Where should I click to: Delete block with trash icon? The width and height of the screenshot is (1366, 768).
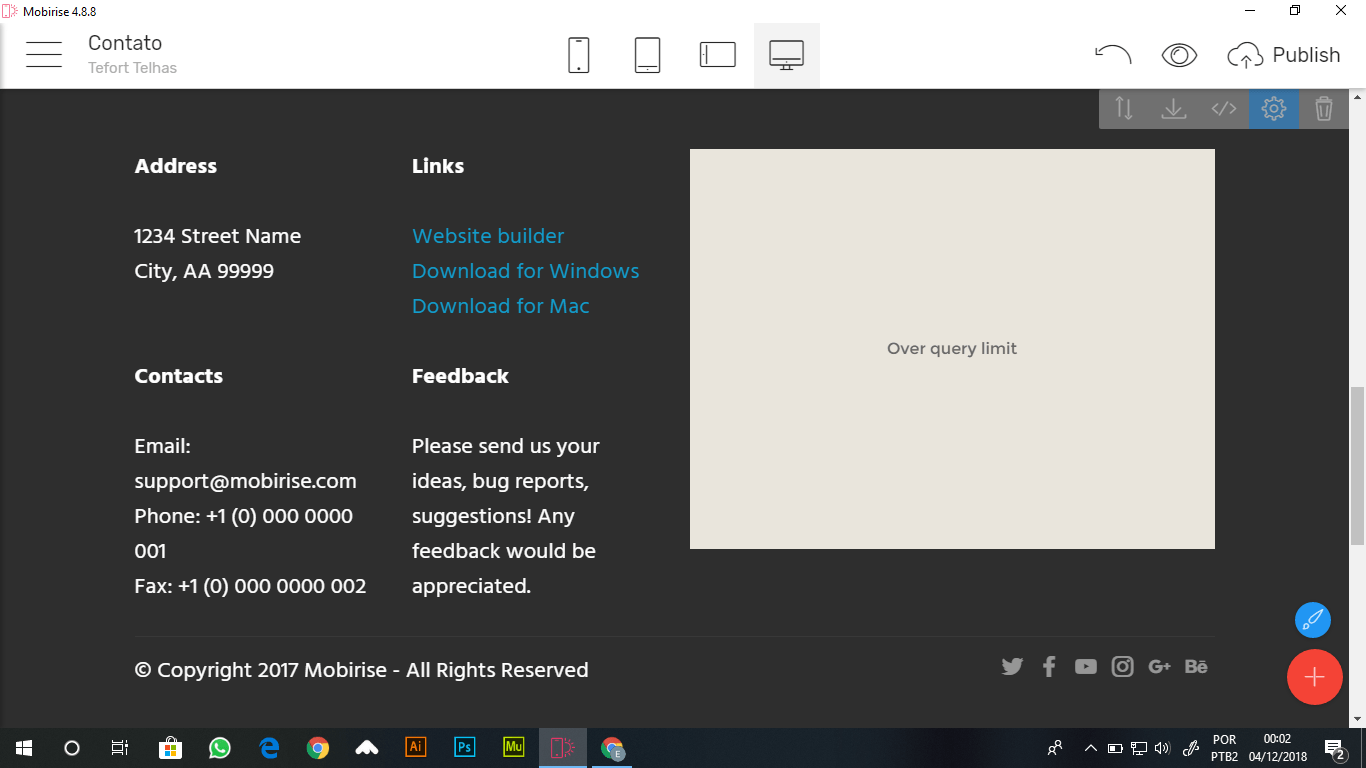point(1324,109)
